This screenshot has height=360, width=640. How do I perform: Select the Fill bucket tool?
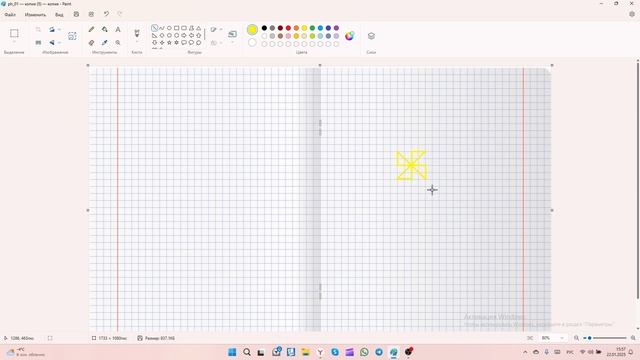tap(104, 29)
